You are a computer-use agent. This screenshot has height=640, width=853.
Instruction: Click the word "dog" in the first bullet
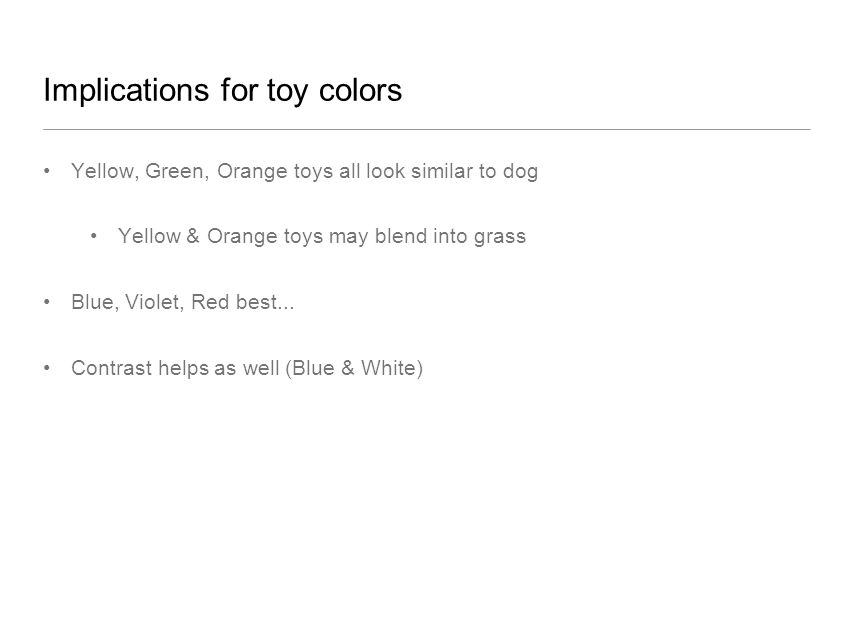pos(520,172)
